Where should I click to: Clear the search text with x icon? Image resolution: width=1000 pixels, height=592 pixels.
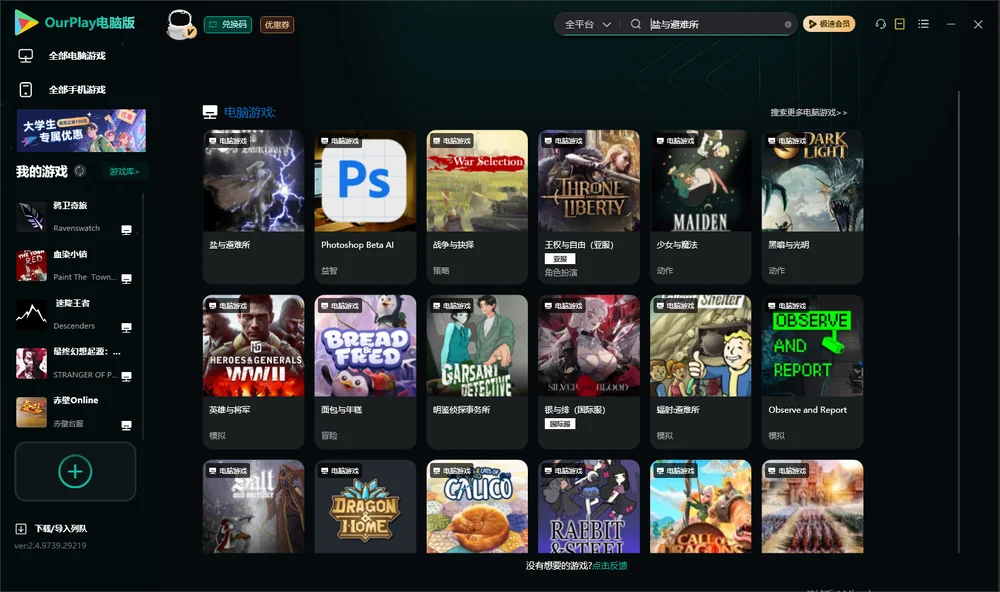click(788, 24)
